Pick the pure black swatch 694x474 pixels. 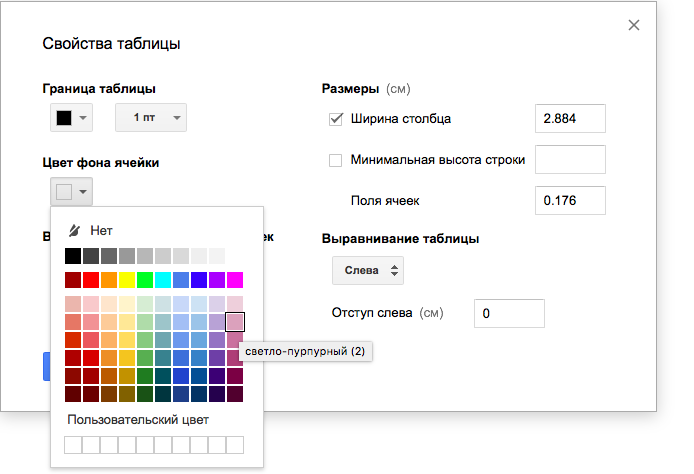click(73, 256)
